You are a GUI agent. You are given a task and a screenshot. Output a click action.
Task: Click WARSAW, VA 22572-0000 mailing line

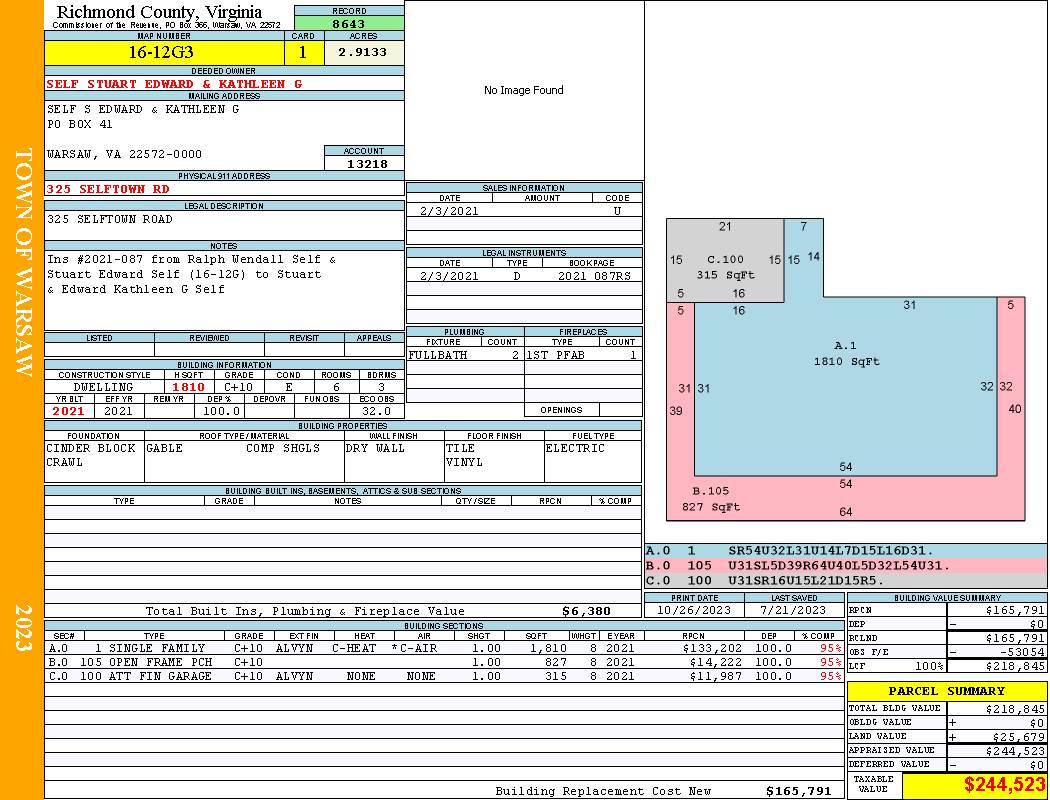click(x=124, y=154)
